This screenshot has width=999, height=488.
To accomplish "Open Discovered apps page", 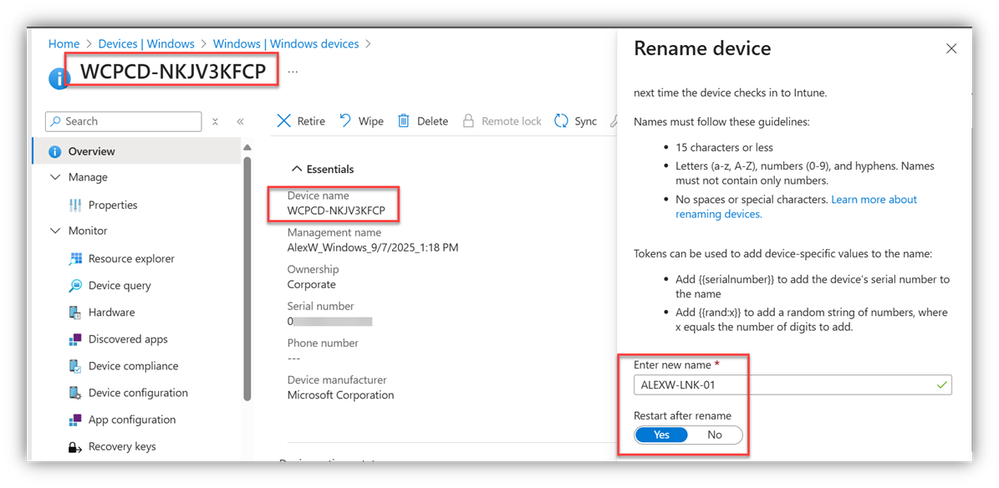I will coord(128,339).
